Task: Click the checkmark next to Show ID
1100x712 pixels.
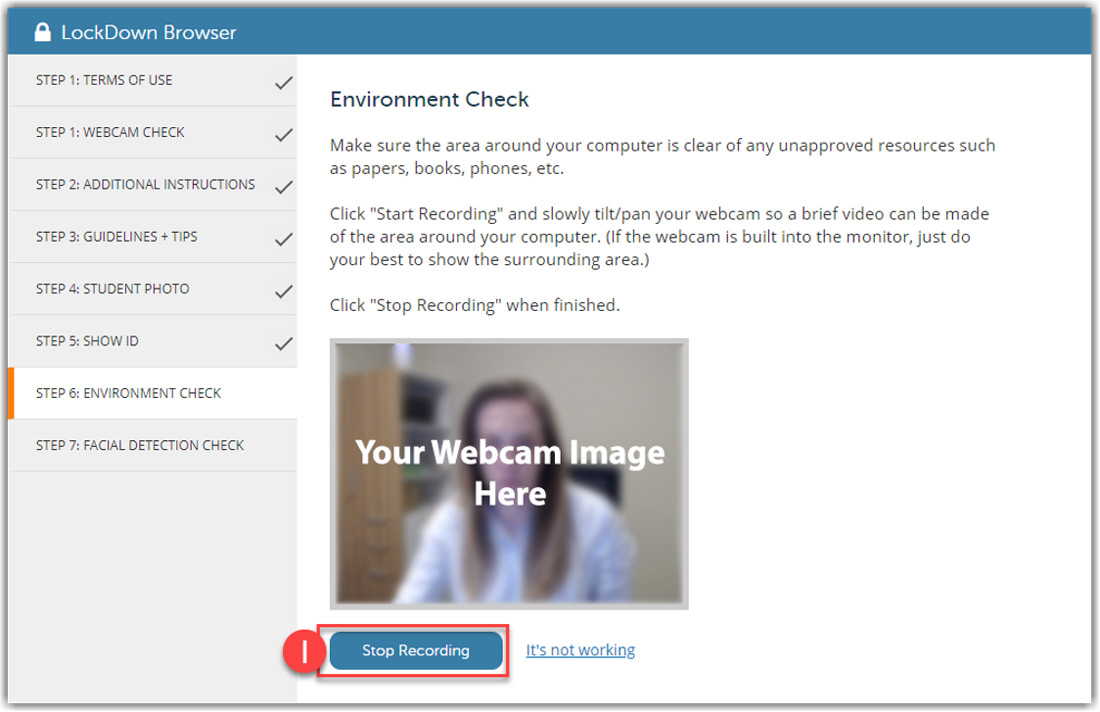Action: [284, 343]
